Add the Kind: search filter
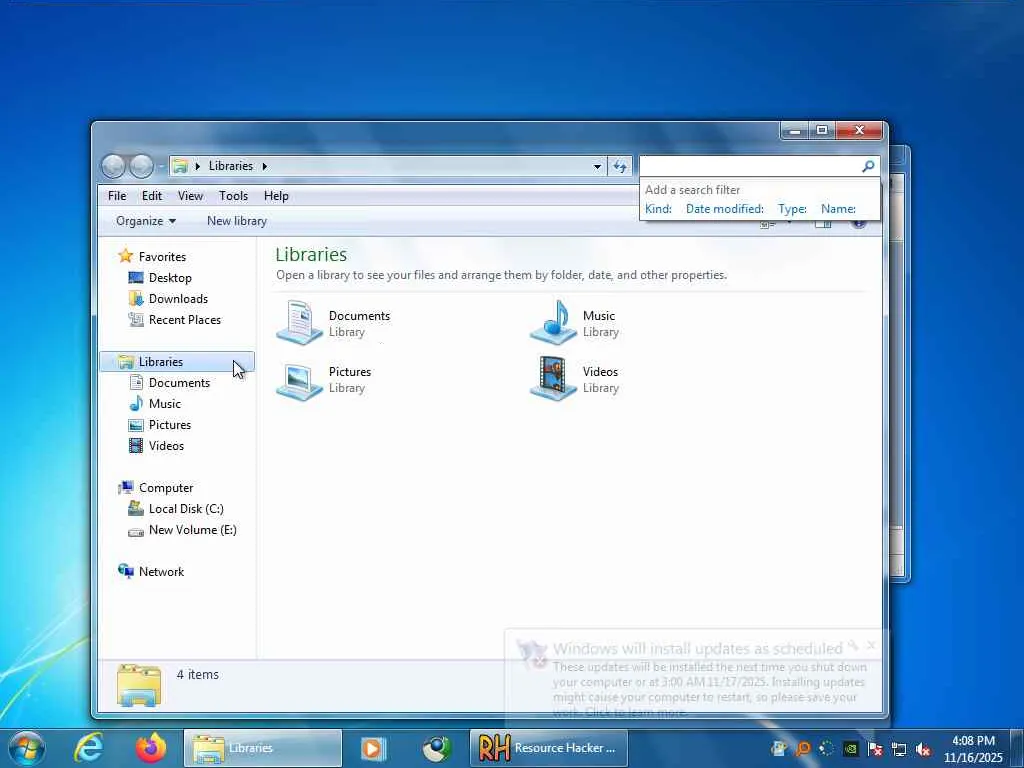Image resolution: width=1024 pixels, height=768 pixels. pyautogui.click(x=658, y=209)
